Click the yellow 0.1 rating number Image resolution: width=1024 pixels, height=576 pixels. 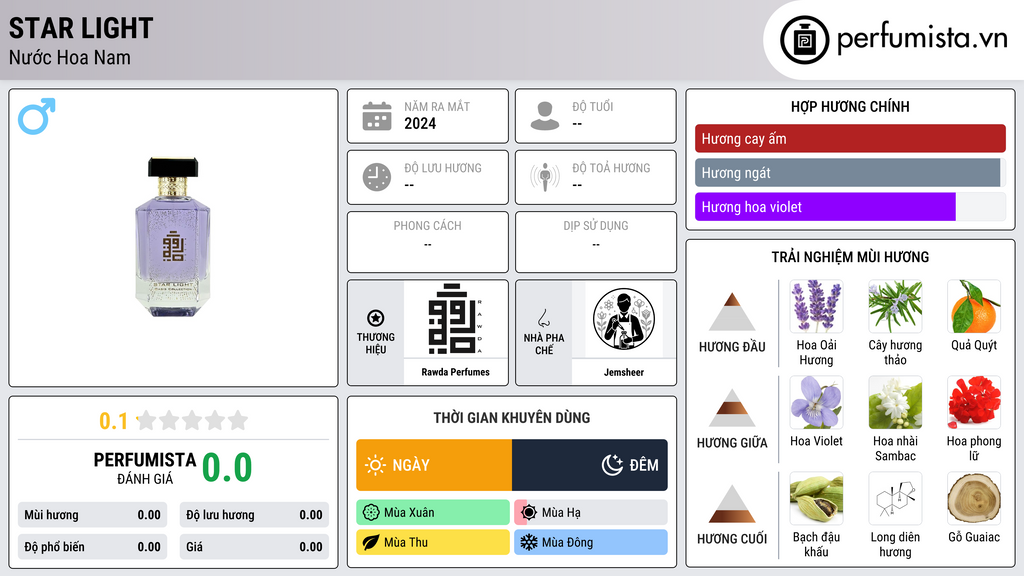(113, 421)
